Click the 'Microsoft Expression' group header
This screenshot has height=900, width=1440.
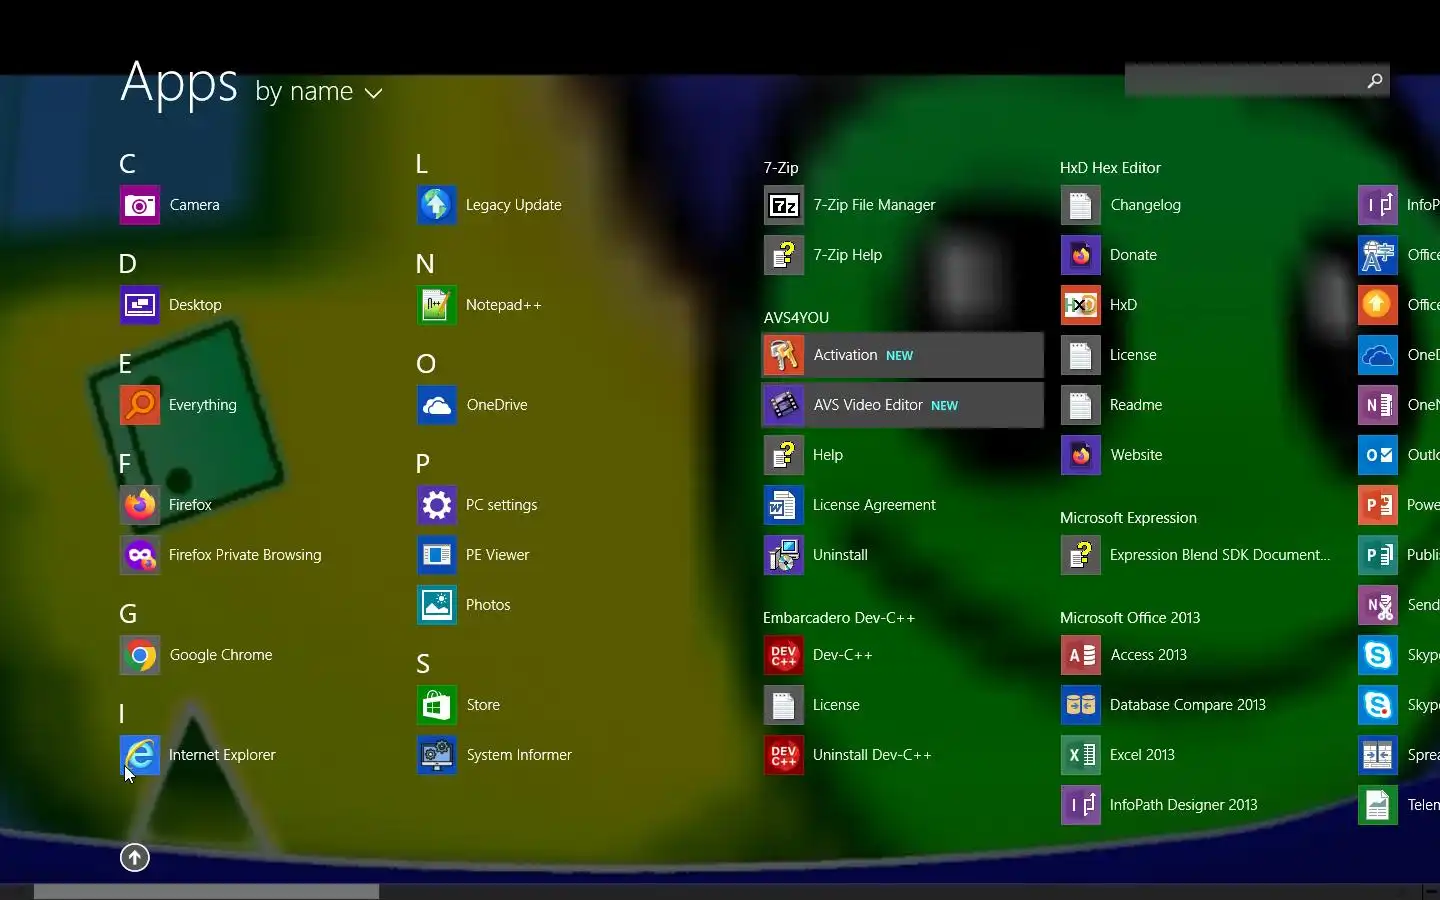(1128, 518)
